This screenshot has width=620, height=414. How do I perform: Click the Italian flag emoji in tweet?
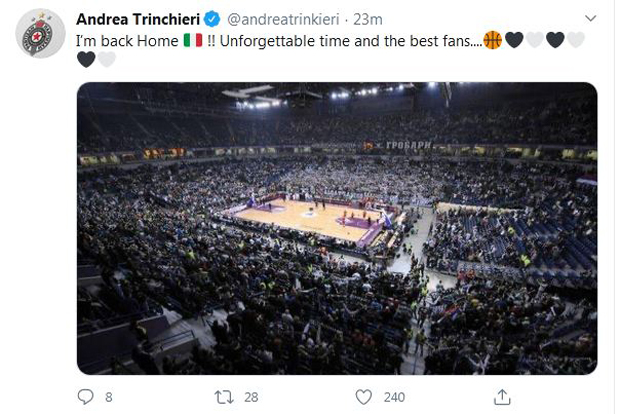click(x=192, y=40)
